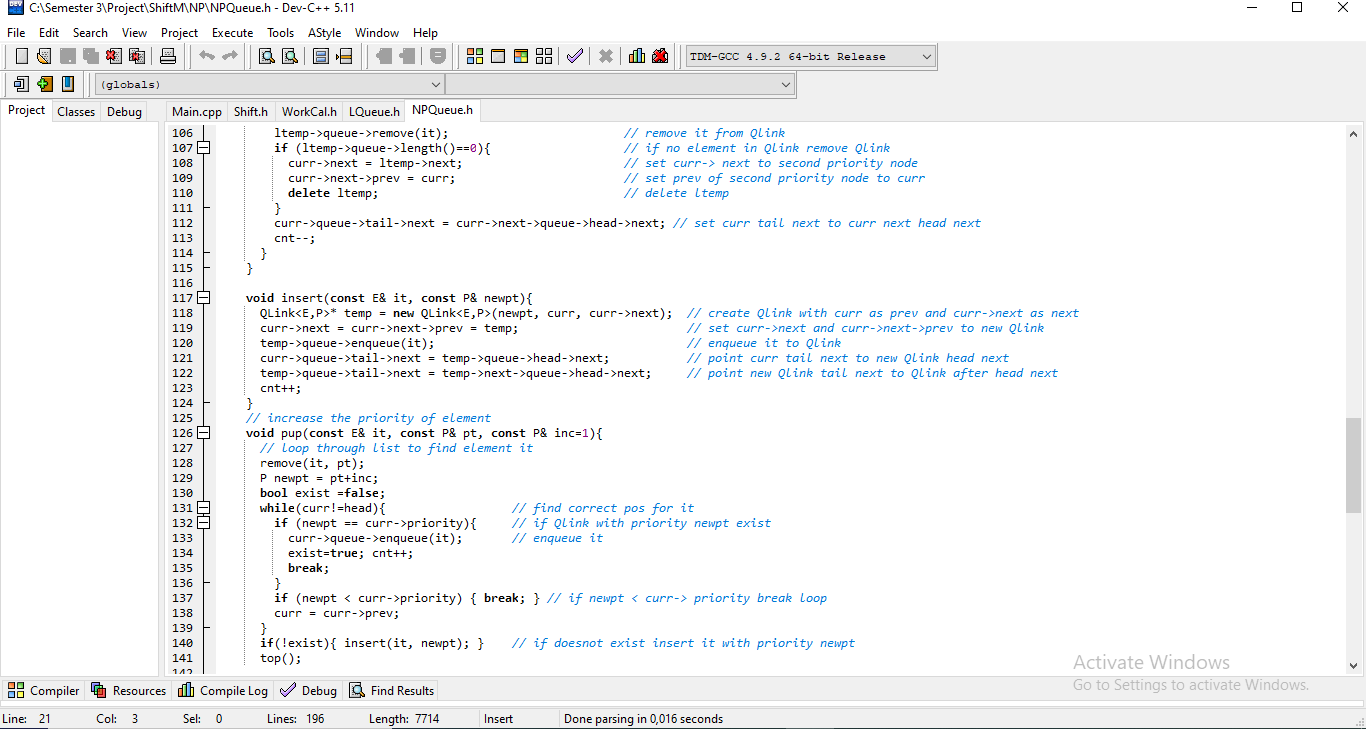Viewport: 1366px width, 729px height.
Task: Click the blue Goto Bookmark icon
Action: pos(67,84)
